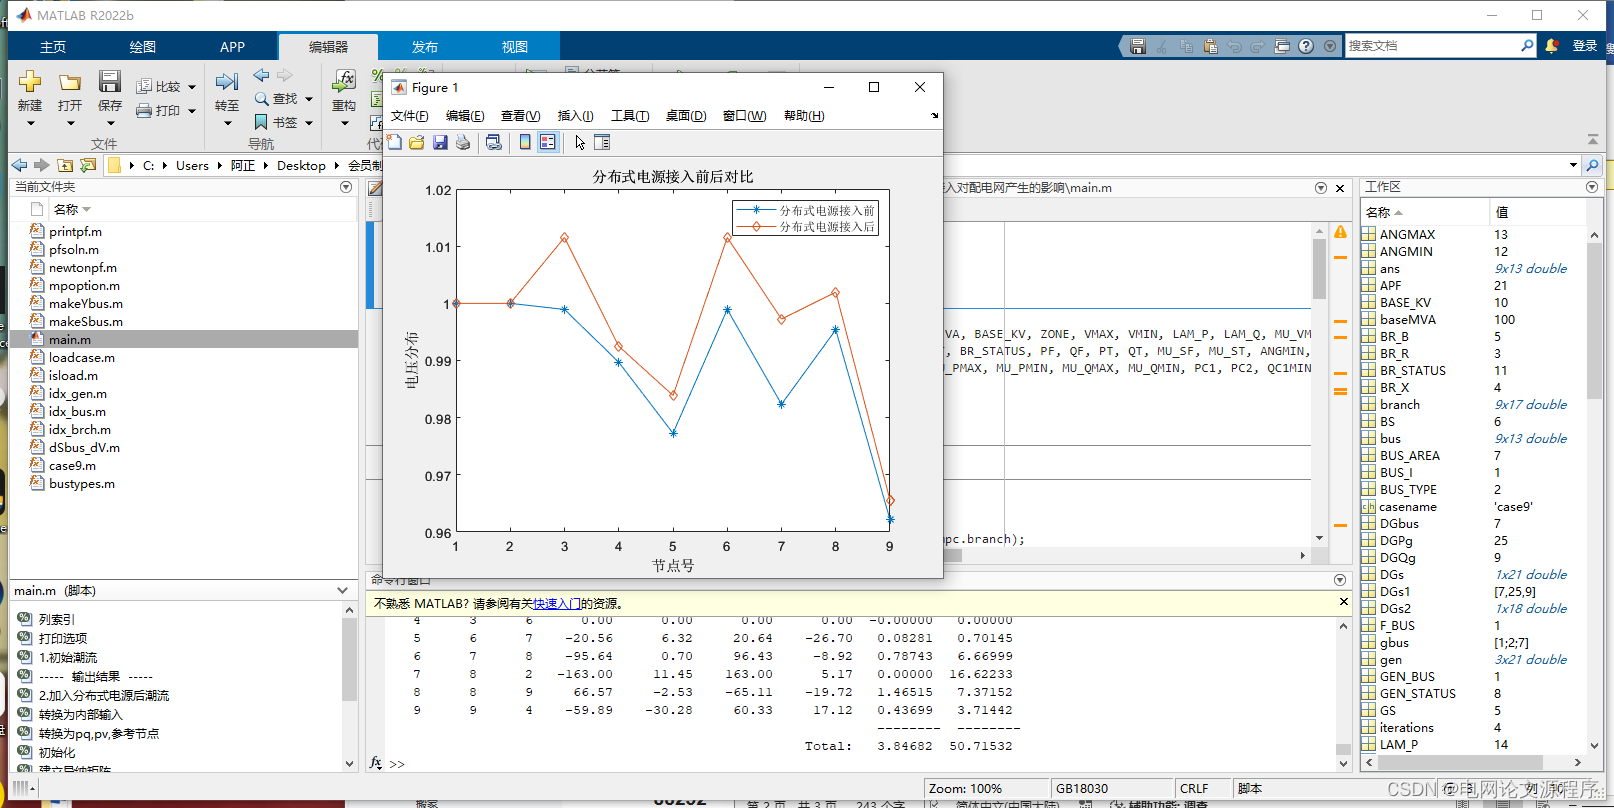Select the branch variable in workspace
Viewport: 1614px width, 808px height.
click(1399, 405)
